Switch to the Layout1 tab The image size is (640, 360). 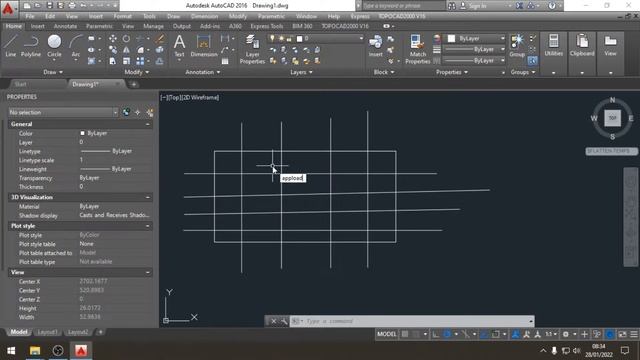[47, 332]
